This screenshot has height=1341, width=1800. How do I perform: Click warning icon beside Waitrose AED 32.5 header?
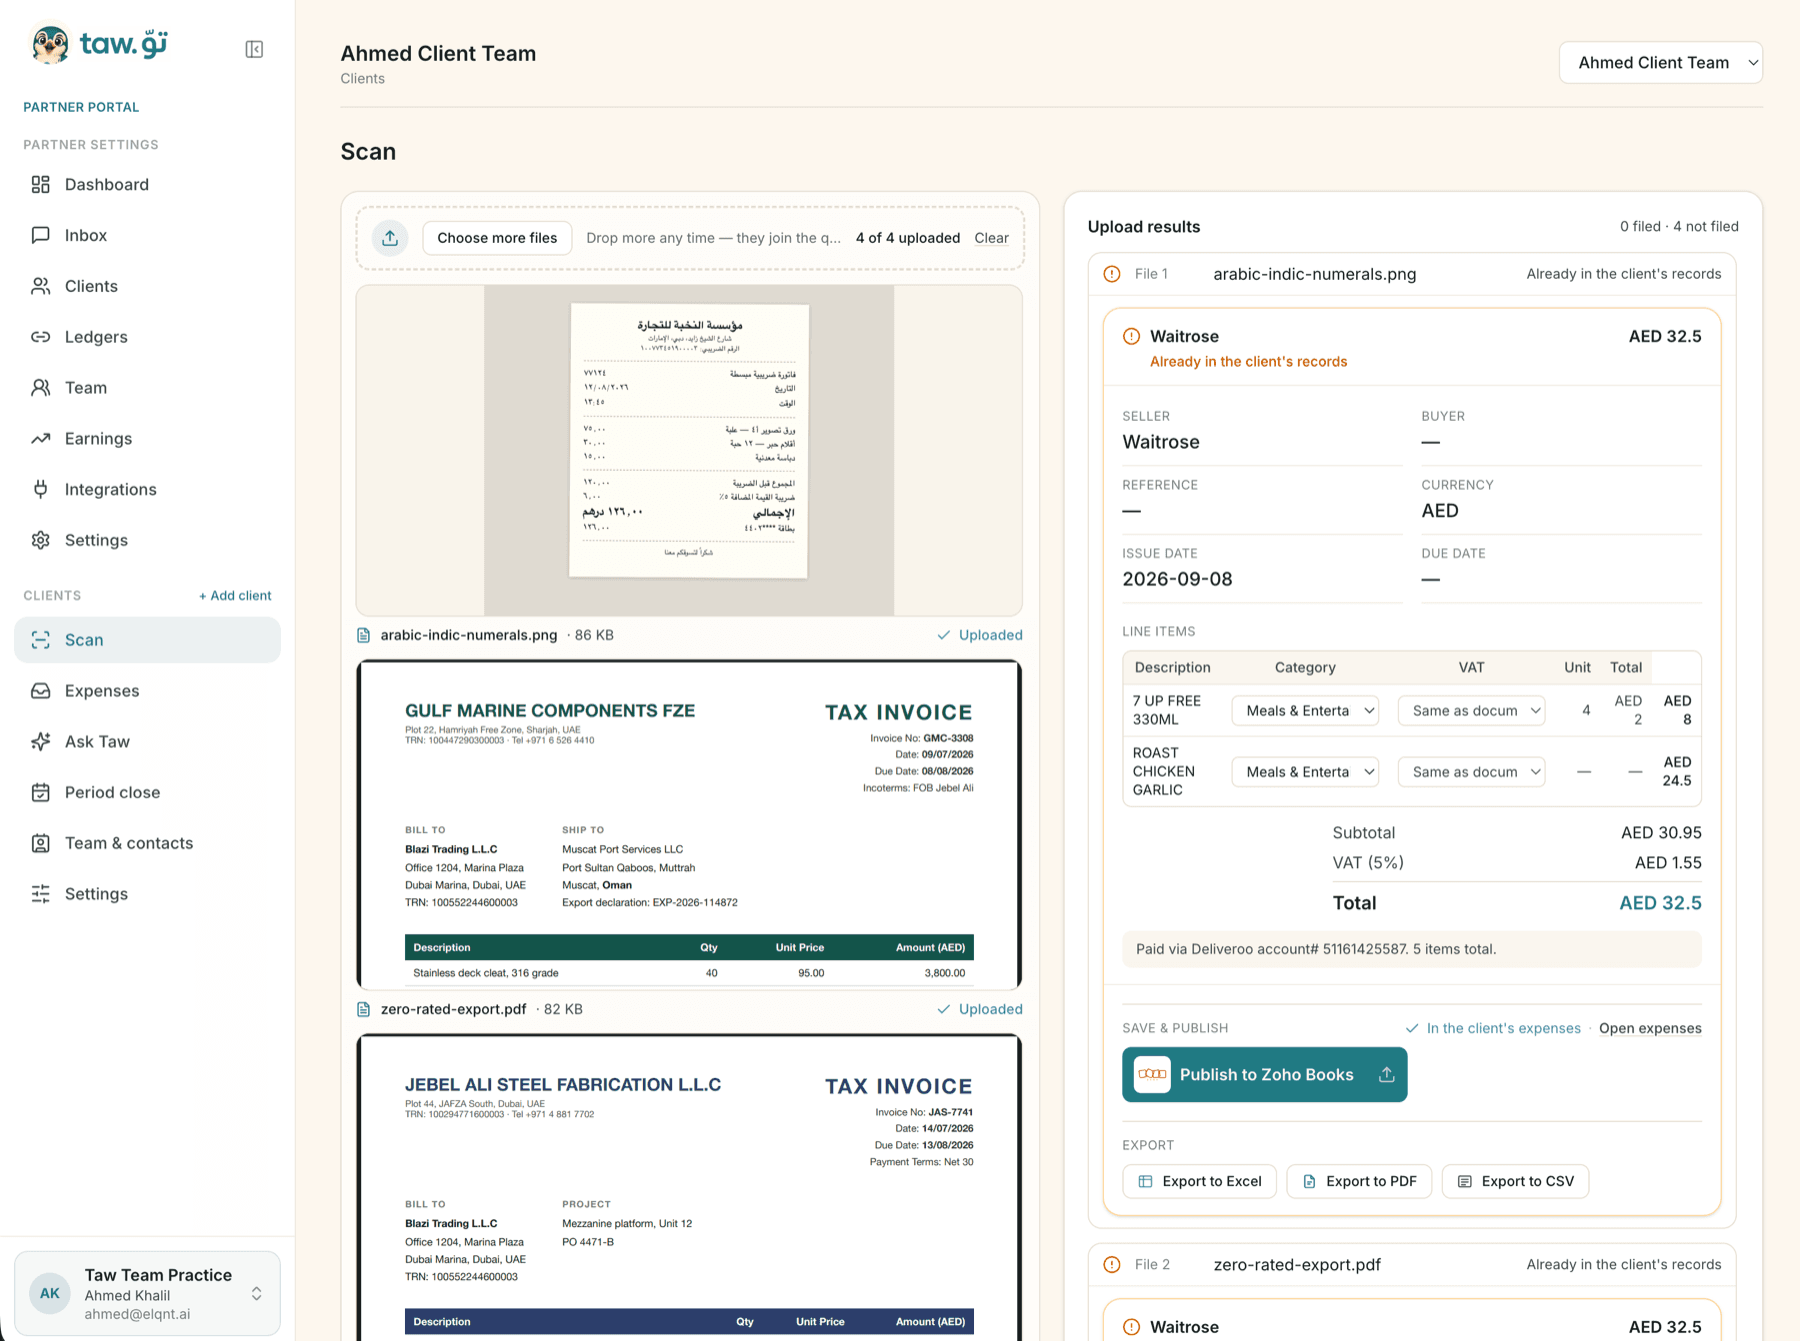tap(1131, 336)
